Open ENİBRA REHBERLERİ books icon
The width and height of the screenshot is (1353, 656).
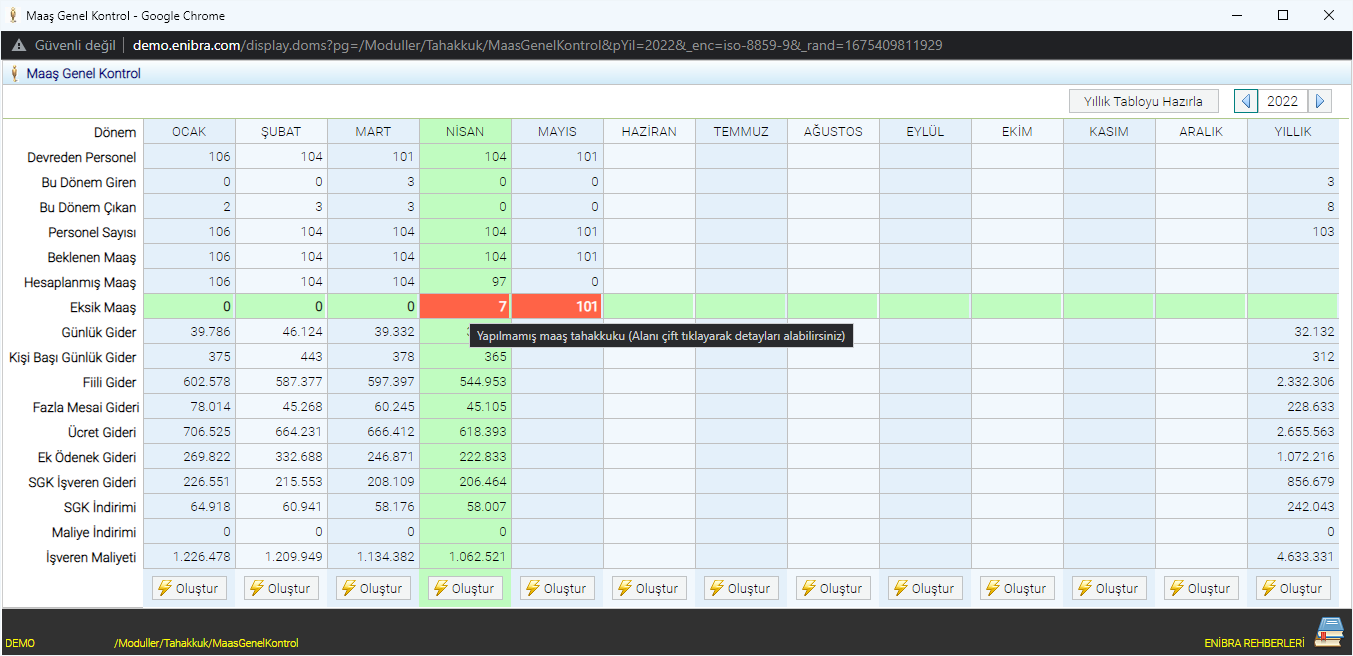(x=1329, y=633)
